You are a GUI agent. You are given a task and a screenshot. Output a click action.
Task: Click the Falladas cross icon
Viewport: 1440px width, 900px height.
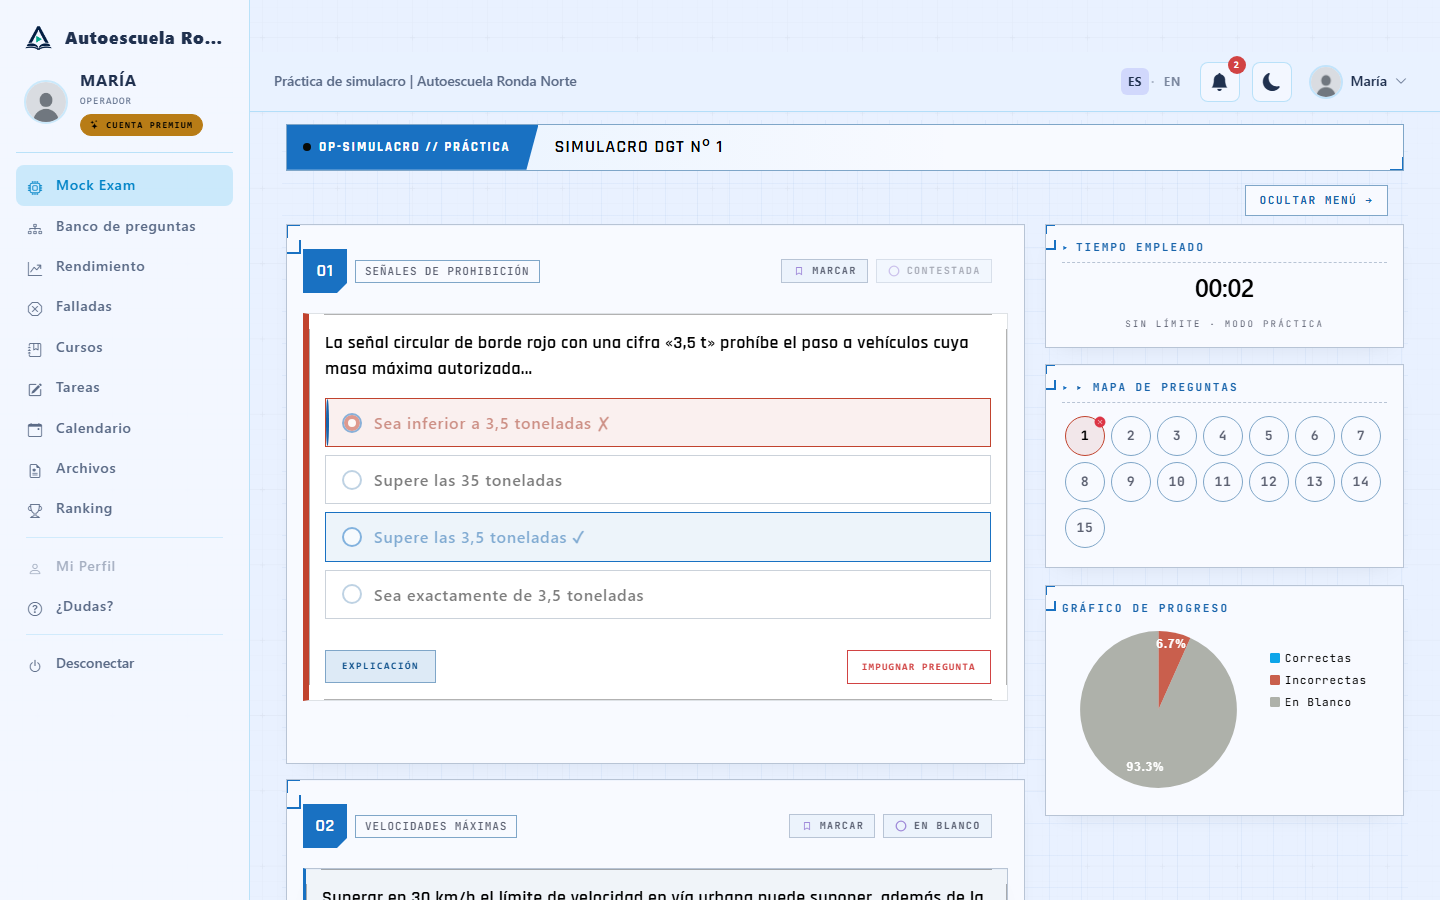35,308
